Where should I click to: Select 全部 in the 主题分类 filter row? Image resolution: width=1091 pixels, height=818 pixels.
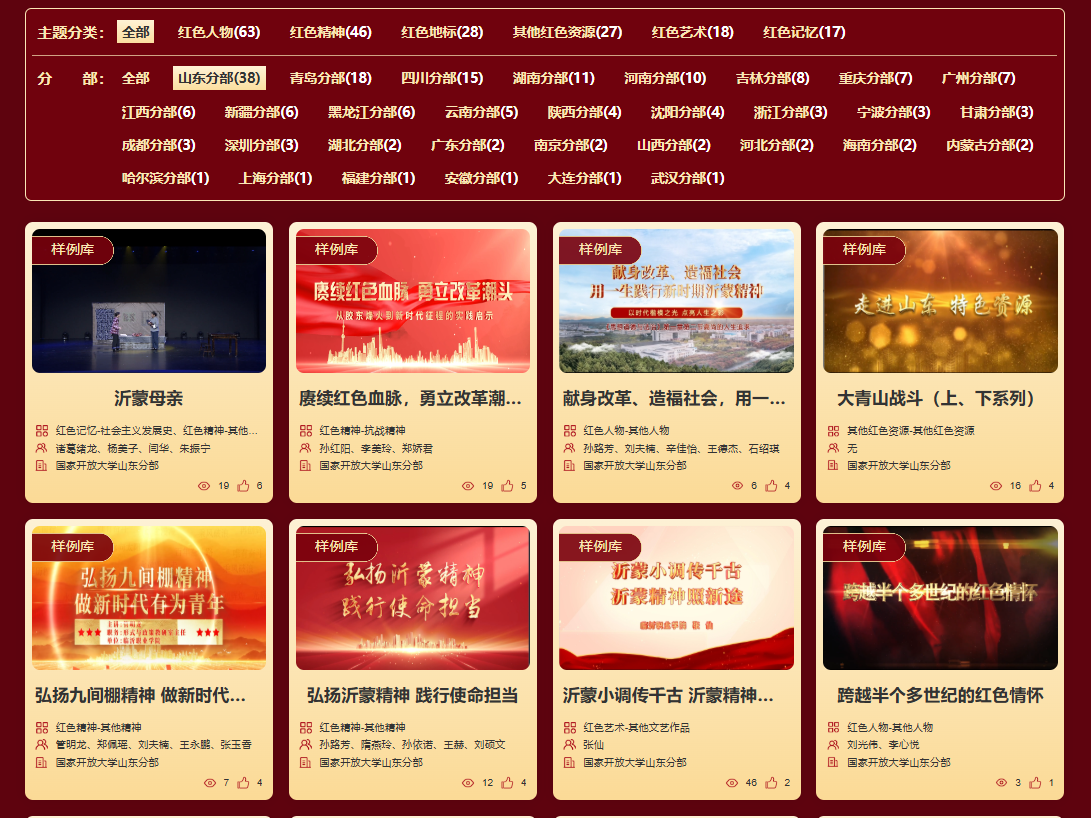135,32
